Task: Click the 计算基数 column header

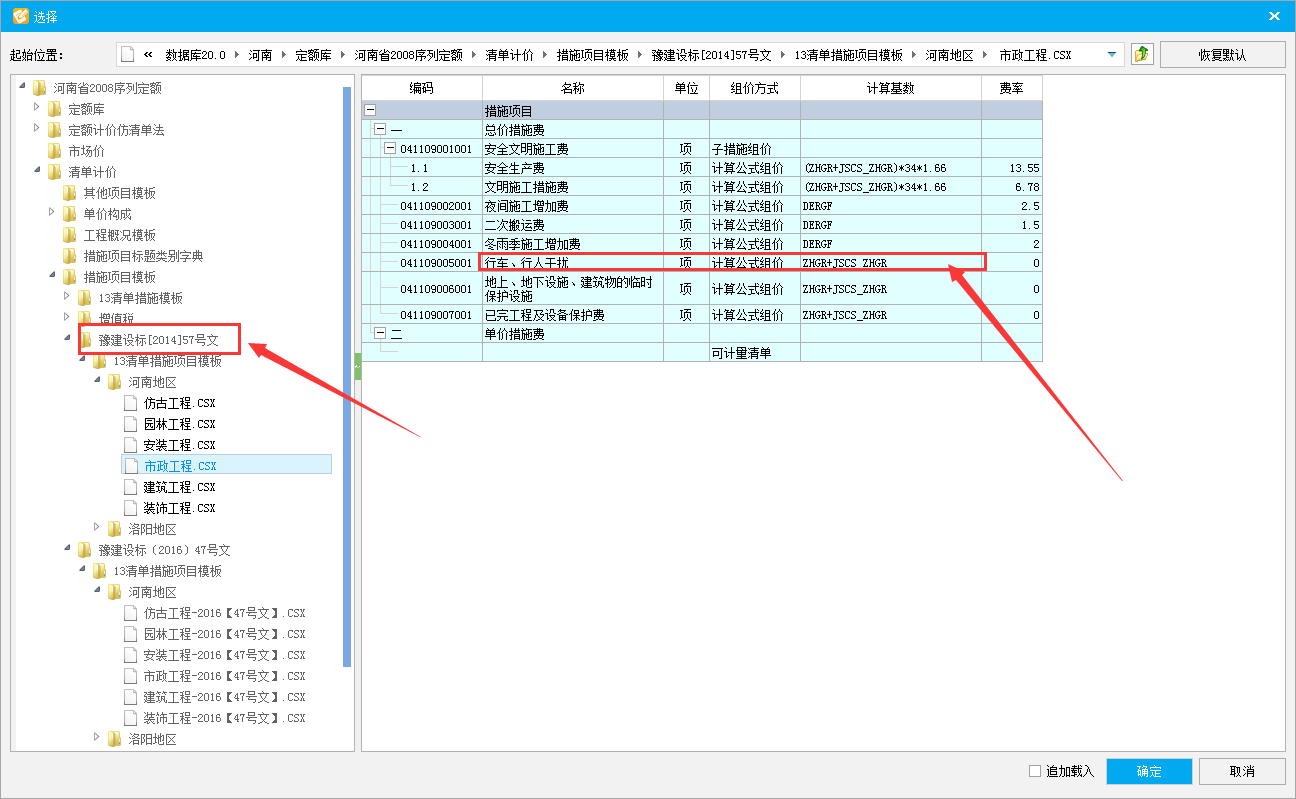Action: pyautogui.click(x=890, y=88)
